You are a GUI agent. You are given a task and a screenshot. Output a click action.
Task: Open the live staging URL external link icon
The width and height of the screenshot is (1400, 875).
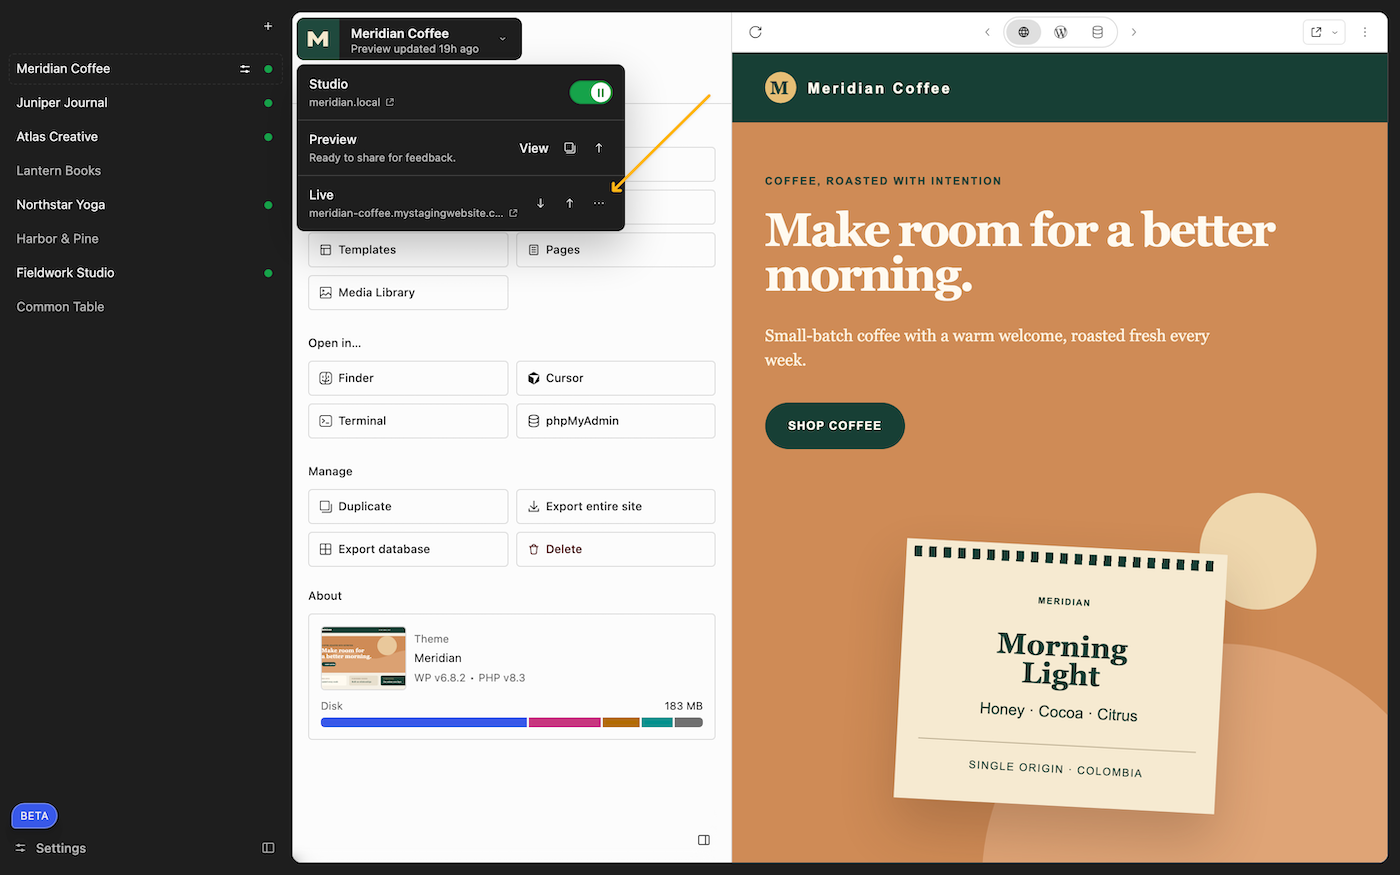(x=513, y=213)
